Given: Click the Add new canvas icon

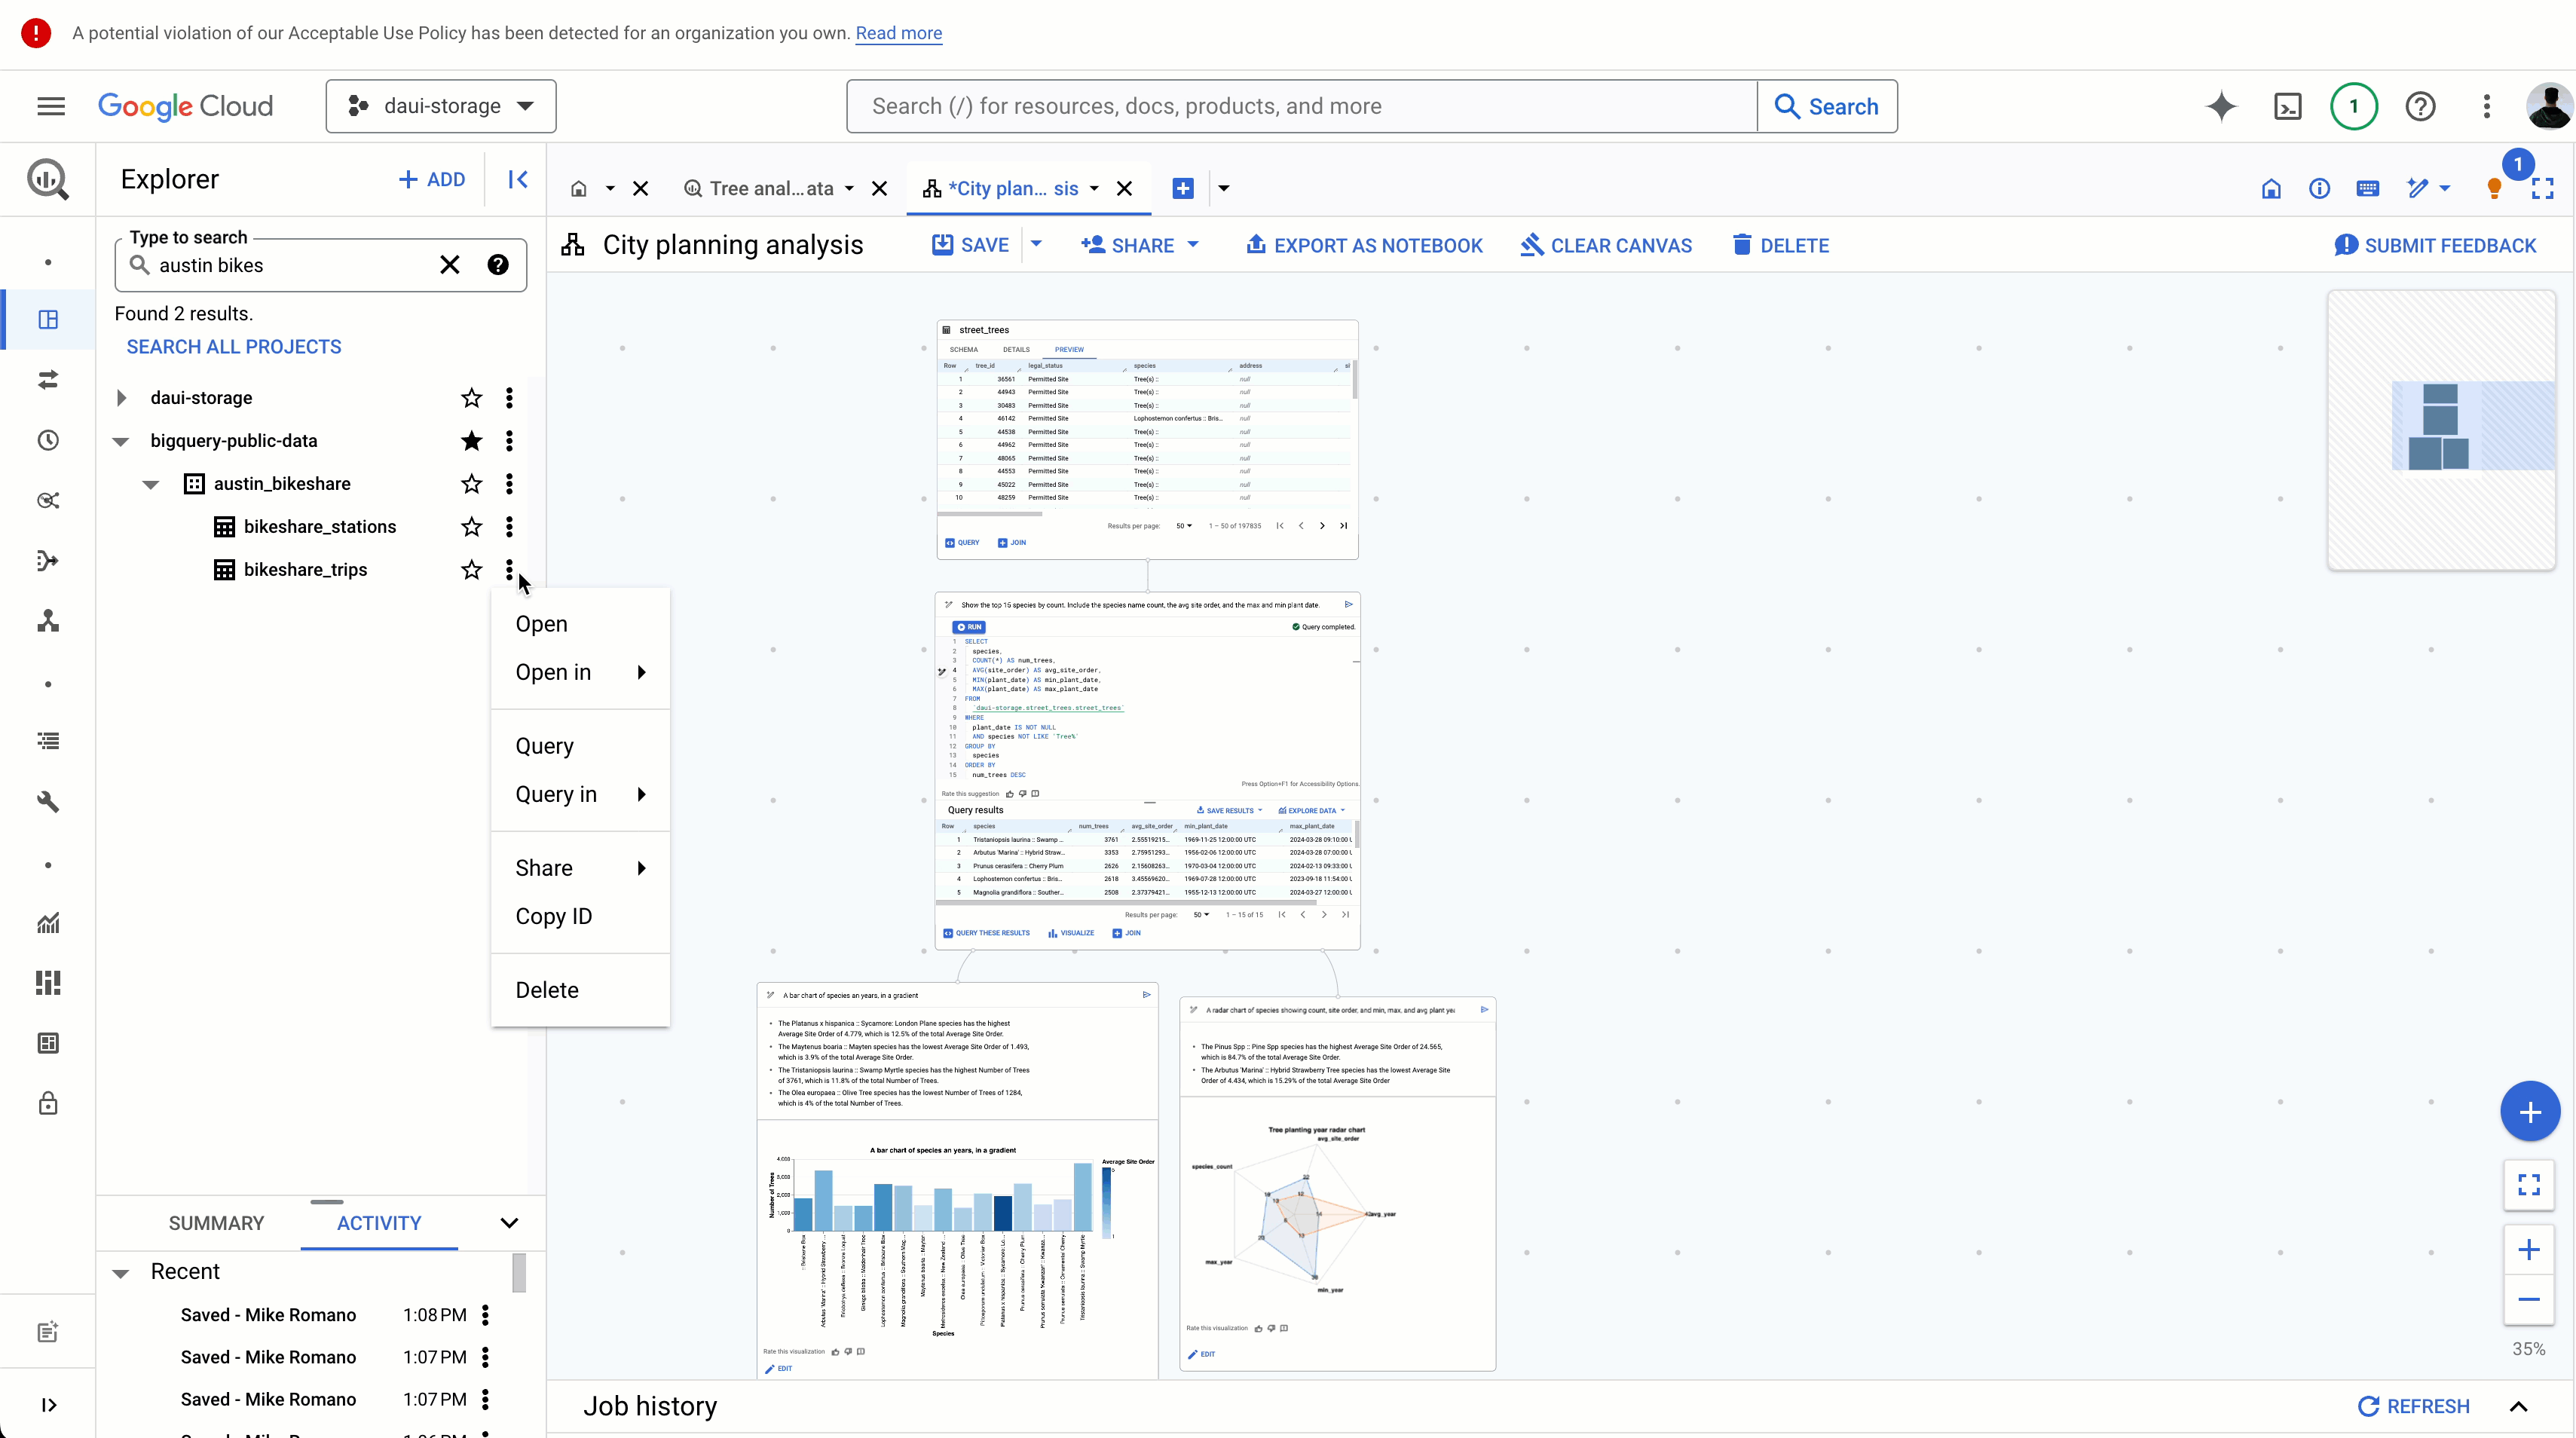Looking at the screenshot, I should (x=1182, y=188).
